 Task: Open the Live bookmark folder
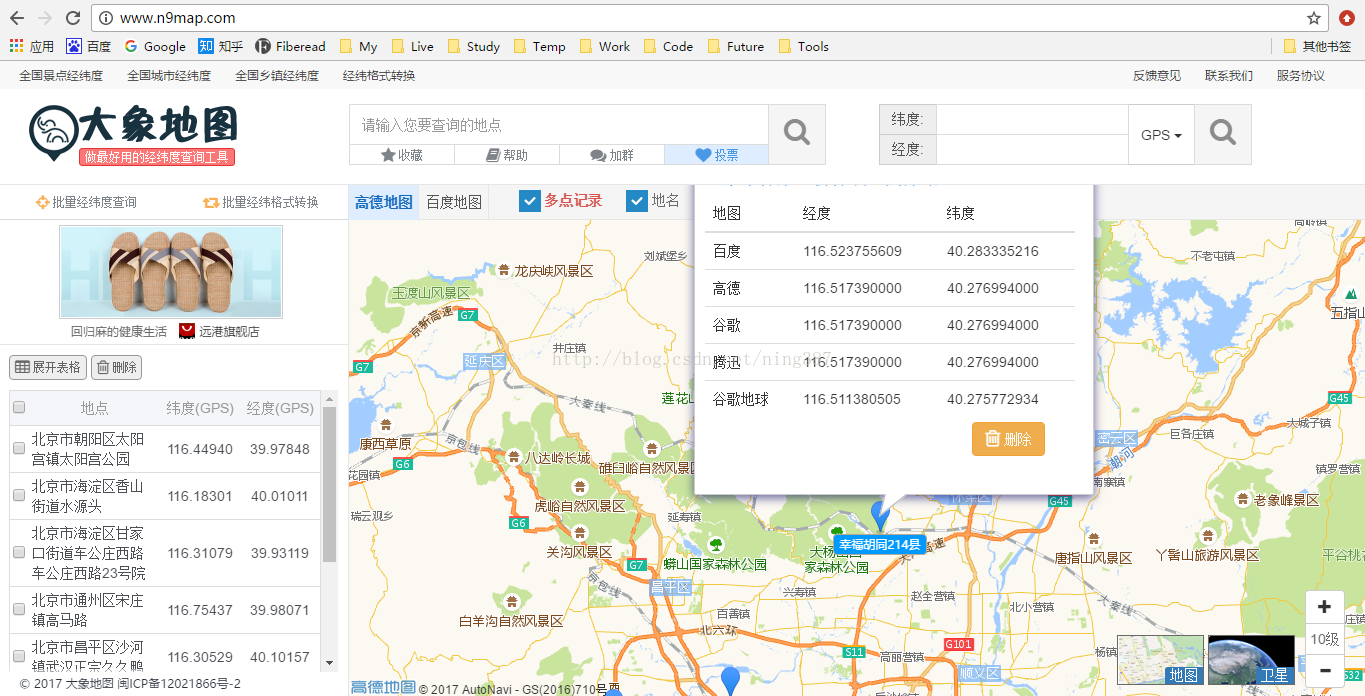point(412,46)
